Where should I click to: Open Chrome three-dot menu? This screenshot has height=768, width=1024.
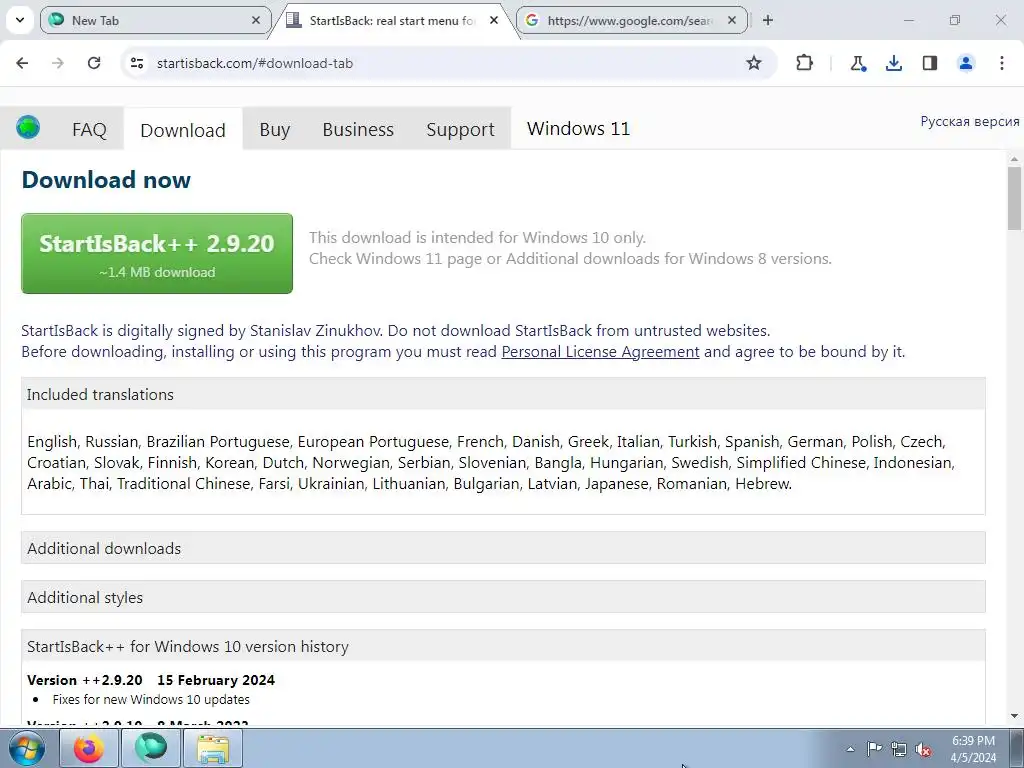[x=1002, y=63]
